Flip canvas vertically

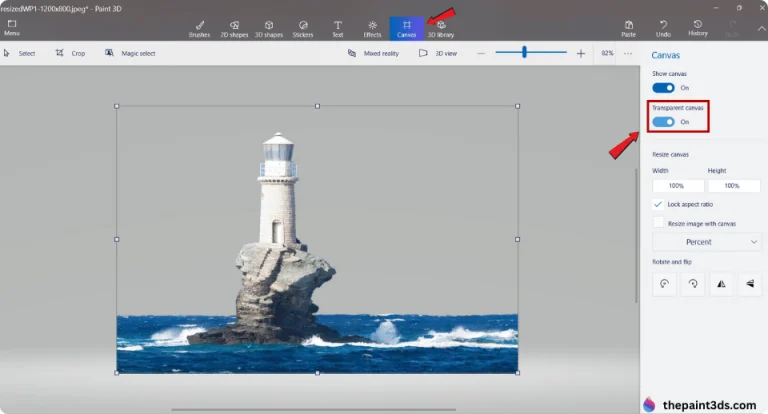coord(750,284)
